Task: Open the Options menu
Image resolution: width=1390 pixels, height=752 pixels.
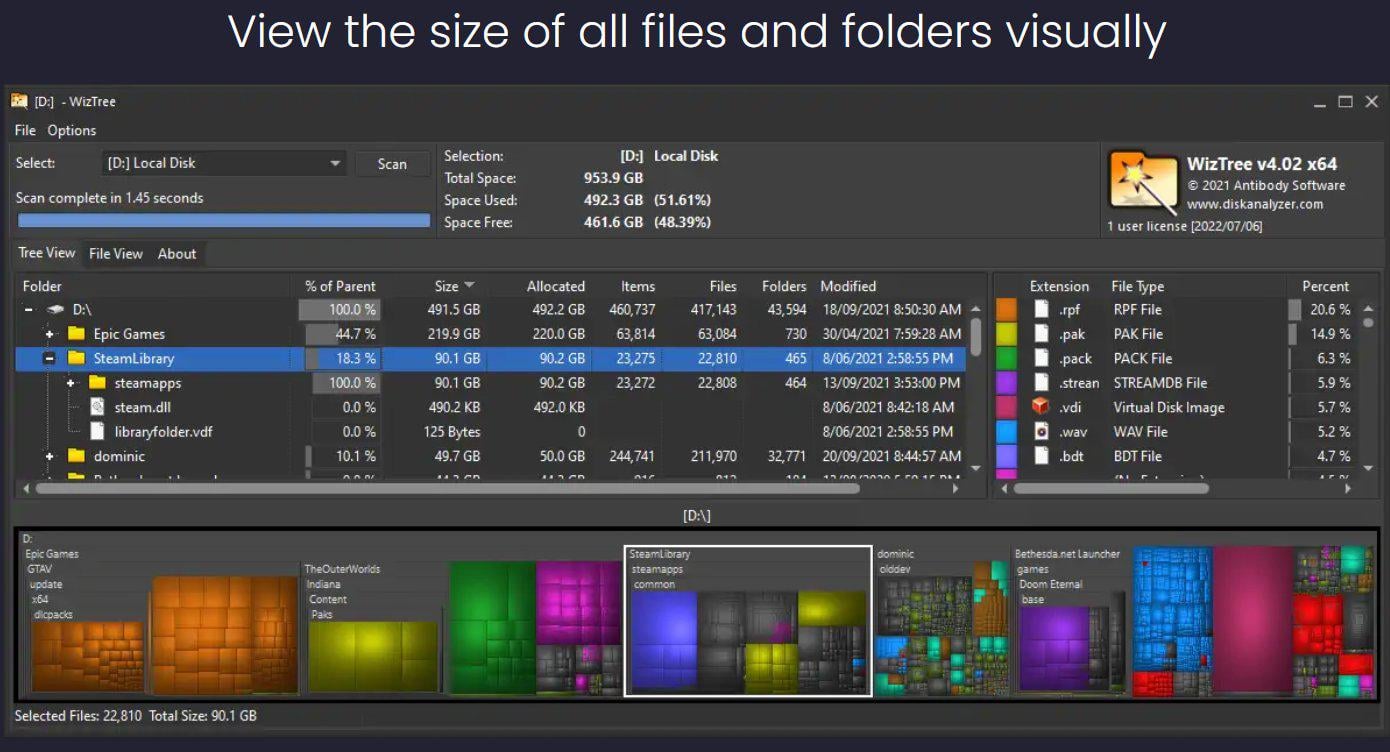Action: tap(72, 130)
